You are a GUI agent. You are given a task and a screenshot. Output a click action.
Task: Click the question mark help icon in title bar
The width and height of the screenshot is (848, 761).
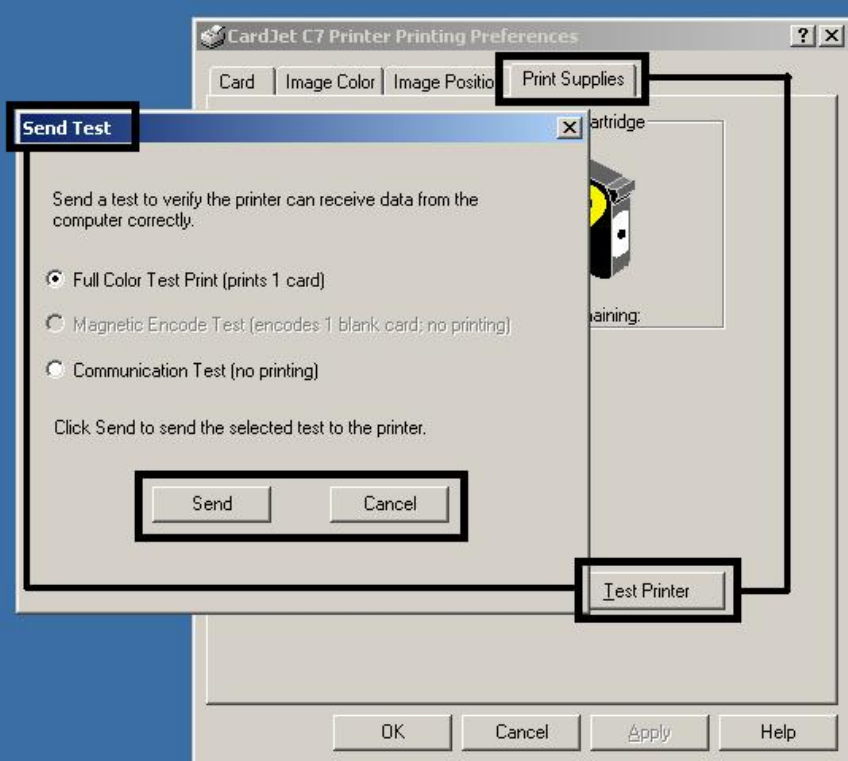(803, 36)
